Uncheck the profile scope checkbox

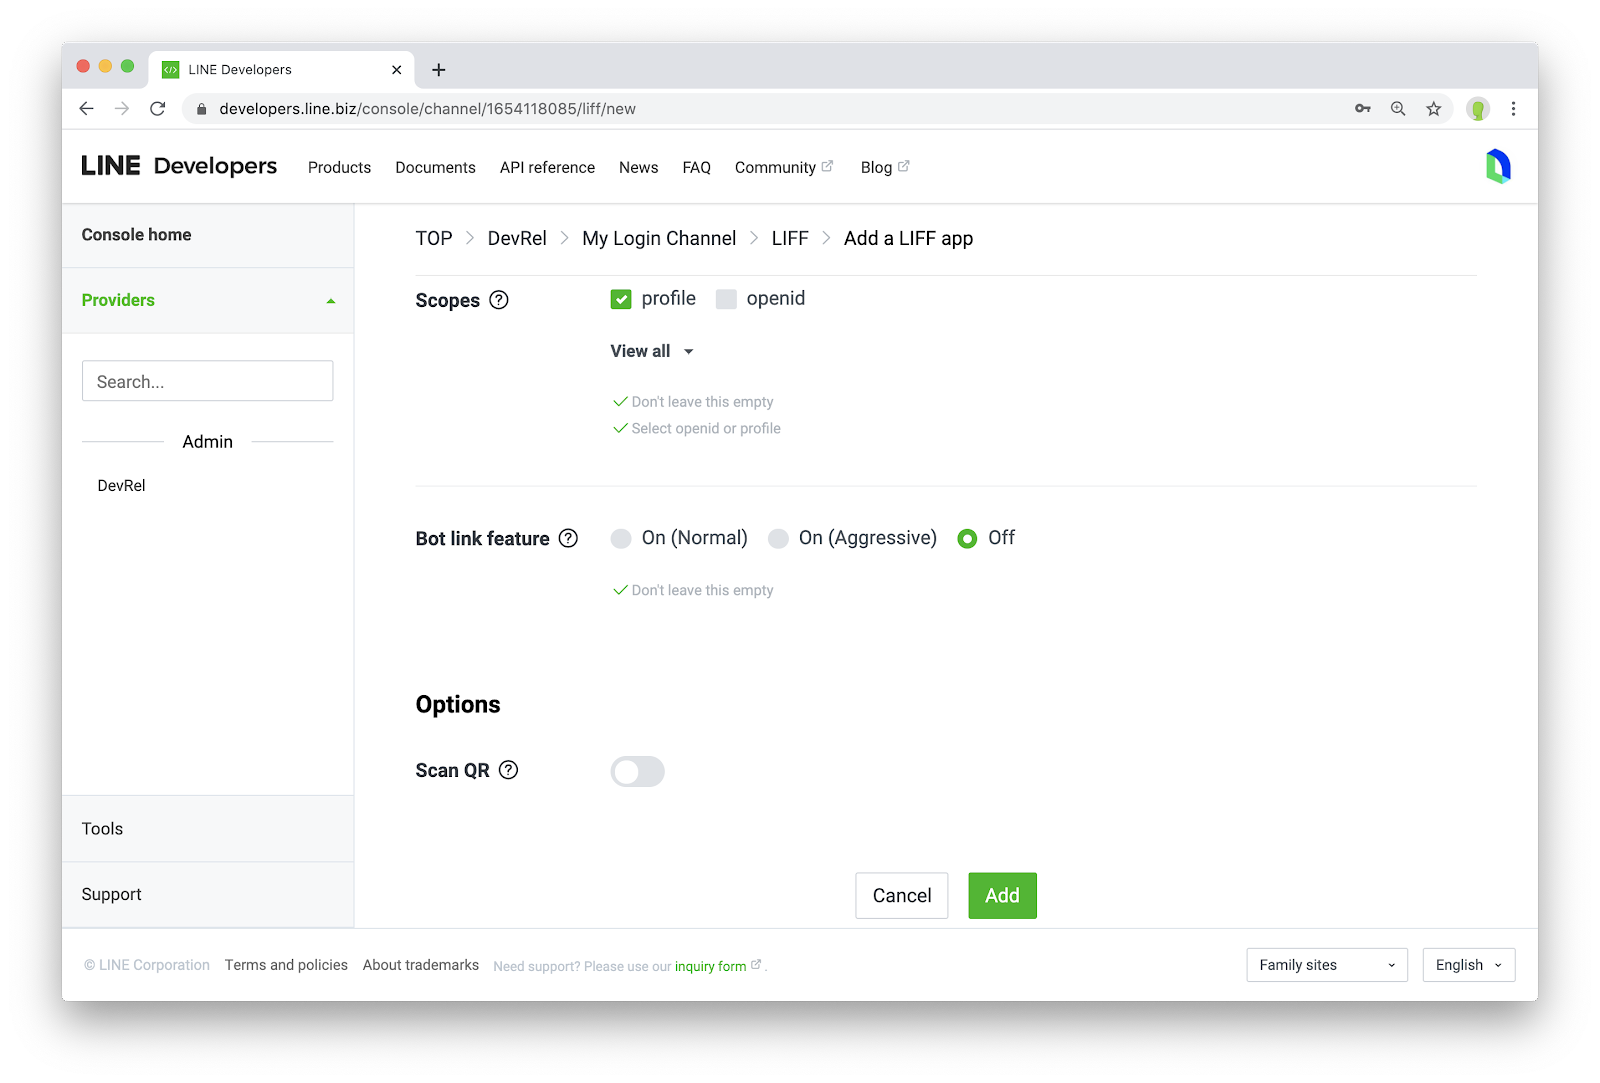point(621,299)
